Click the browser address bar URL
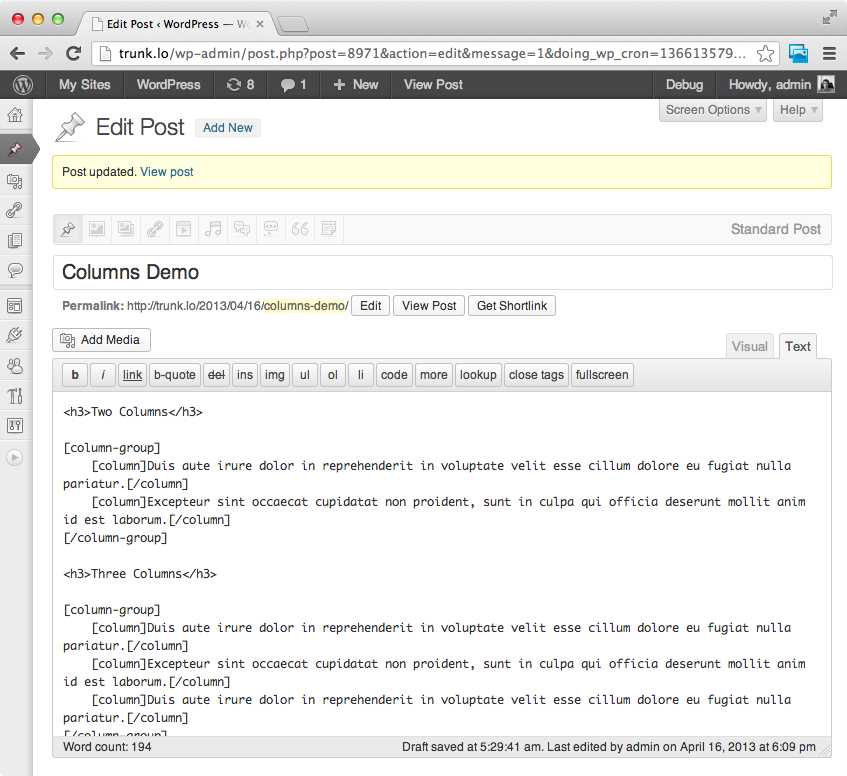This screenshot has height=776, width=847. click(x=431, y=53)
